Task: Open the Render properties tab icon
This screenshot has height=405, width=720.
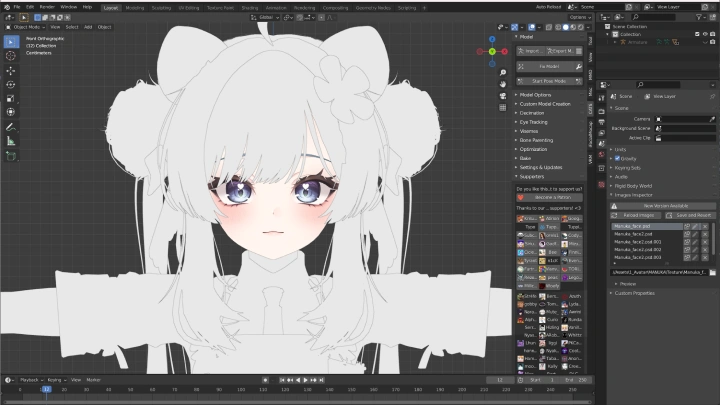Action: (x=602, y=111)
